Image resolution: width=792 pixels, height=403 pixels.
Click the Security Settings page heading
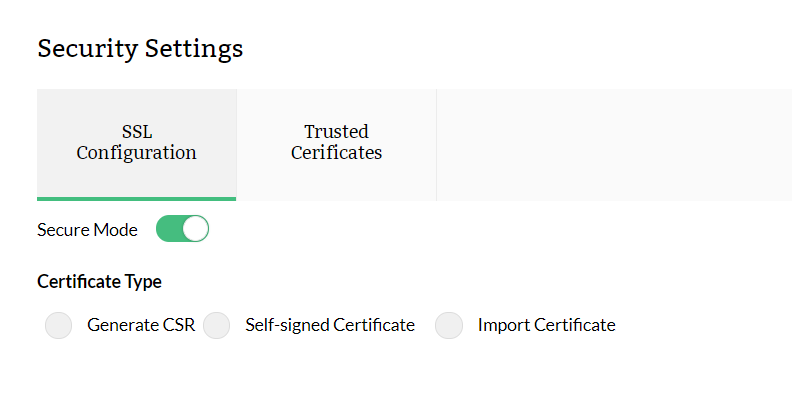[140, 48]
